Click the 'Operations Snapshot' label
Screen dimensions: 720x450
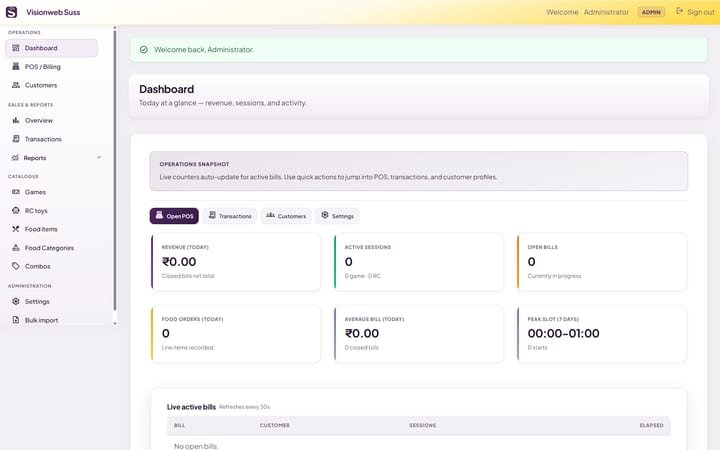click(194, 164)
